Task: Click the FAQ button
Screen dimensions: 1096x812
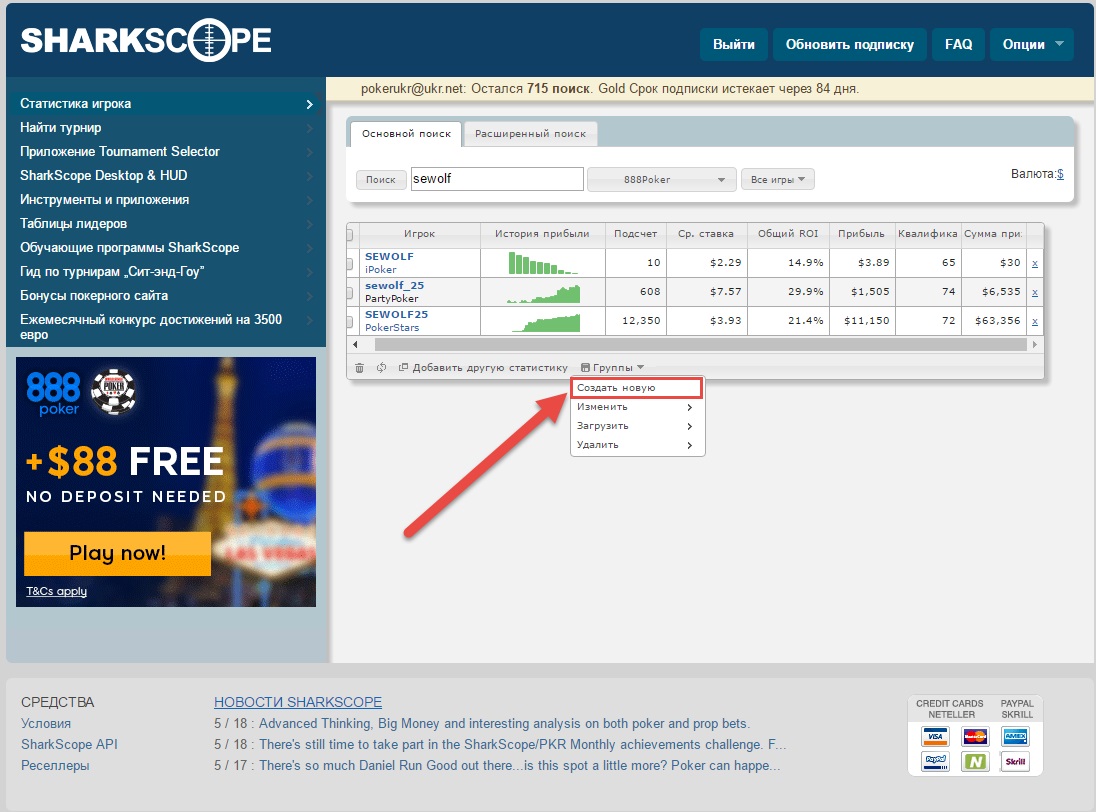Action: click(x=958, y=45)
